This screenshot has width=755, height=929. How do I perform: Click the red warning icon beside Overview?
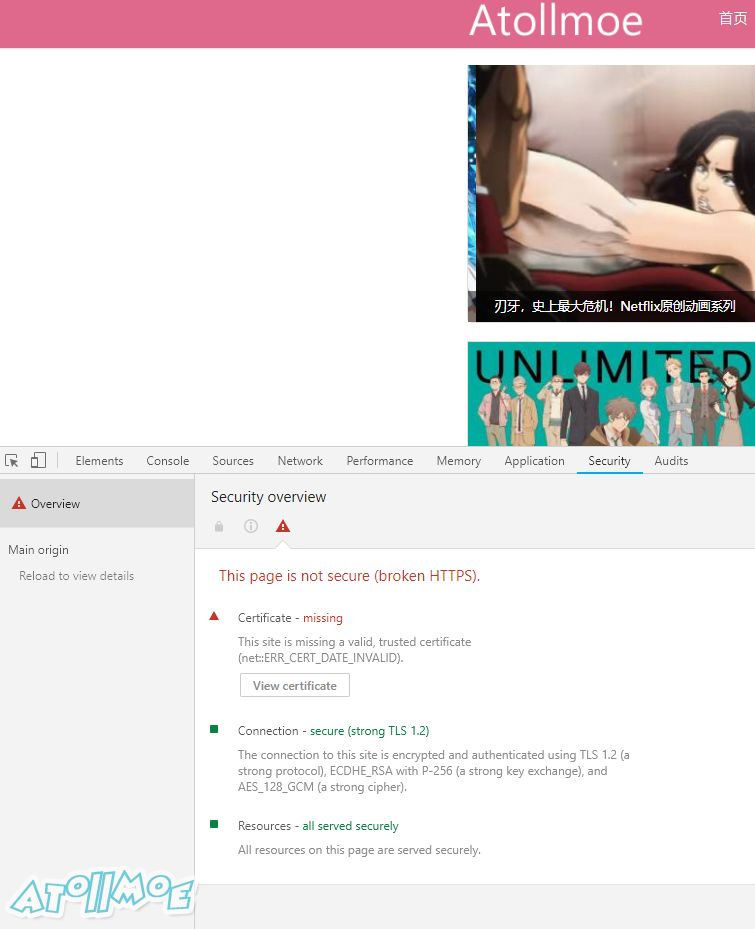(x=19, y=503)
